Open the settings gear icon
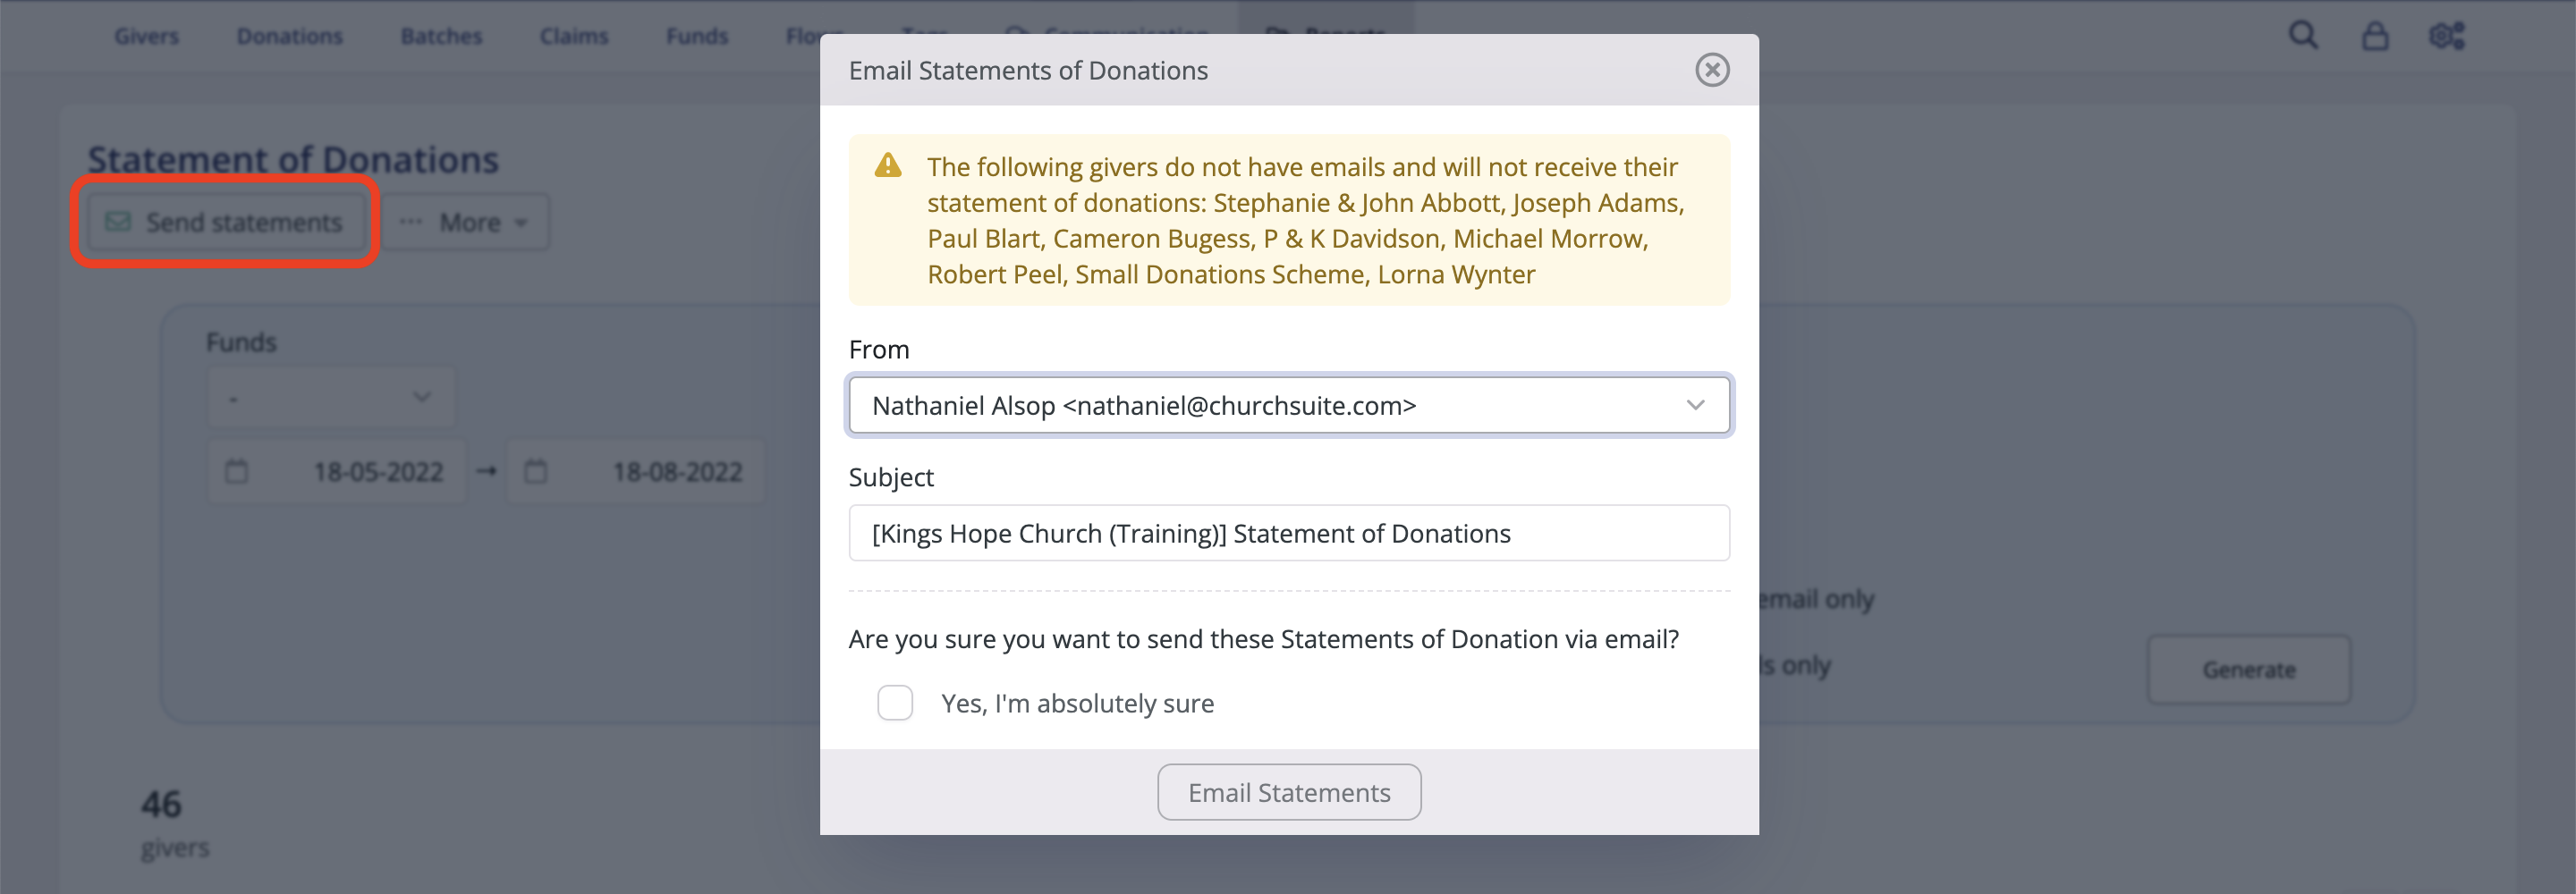This screenshot has height=894, width=2576. click(x=2446, y=35)
